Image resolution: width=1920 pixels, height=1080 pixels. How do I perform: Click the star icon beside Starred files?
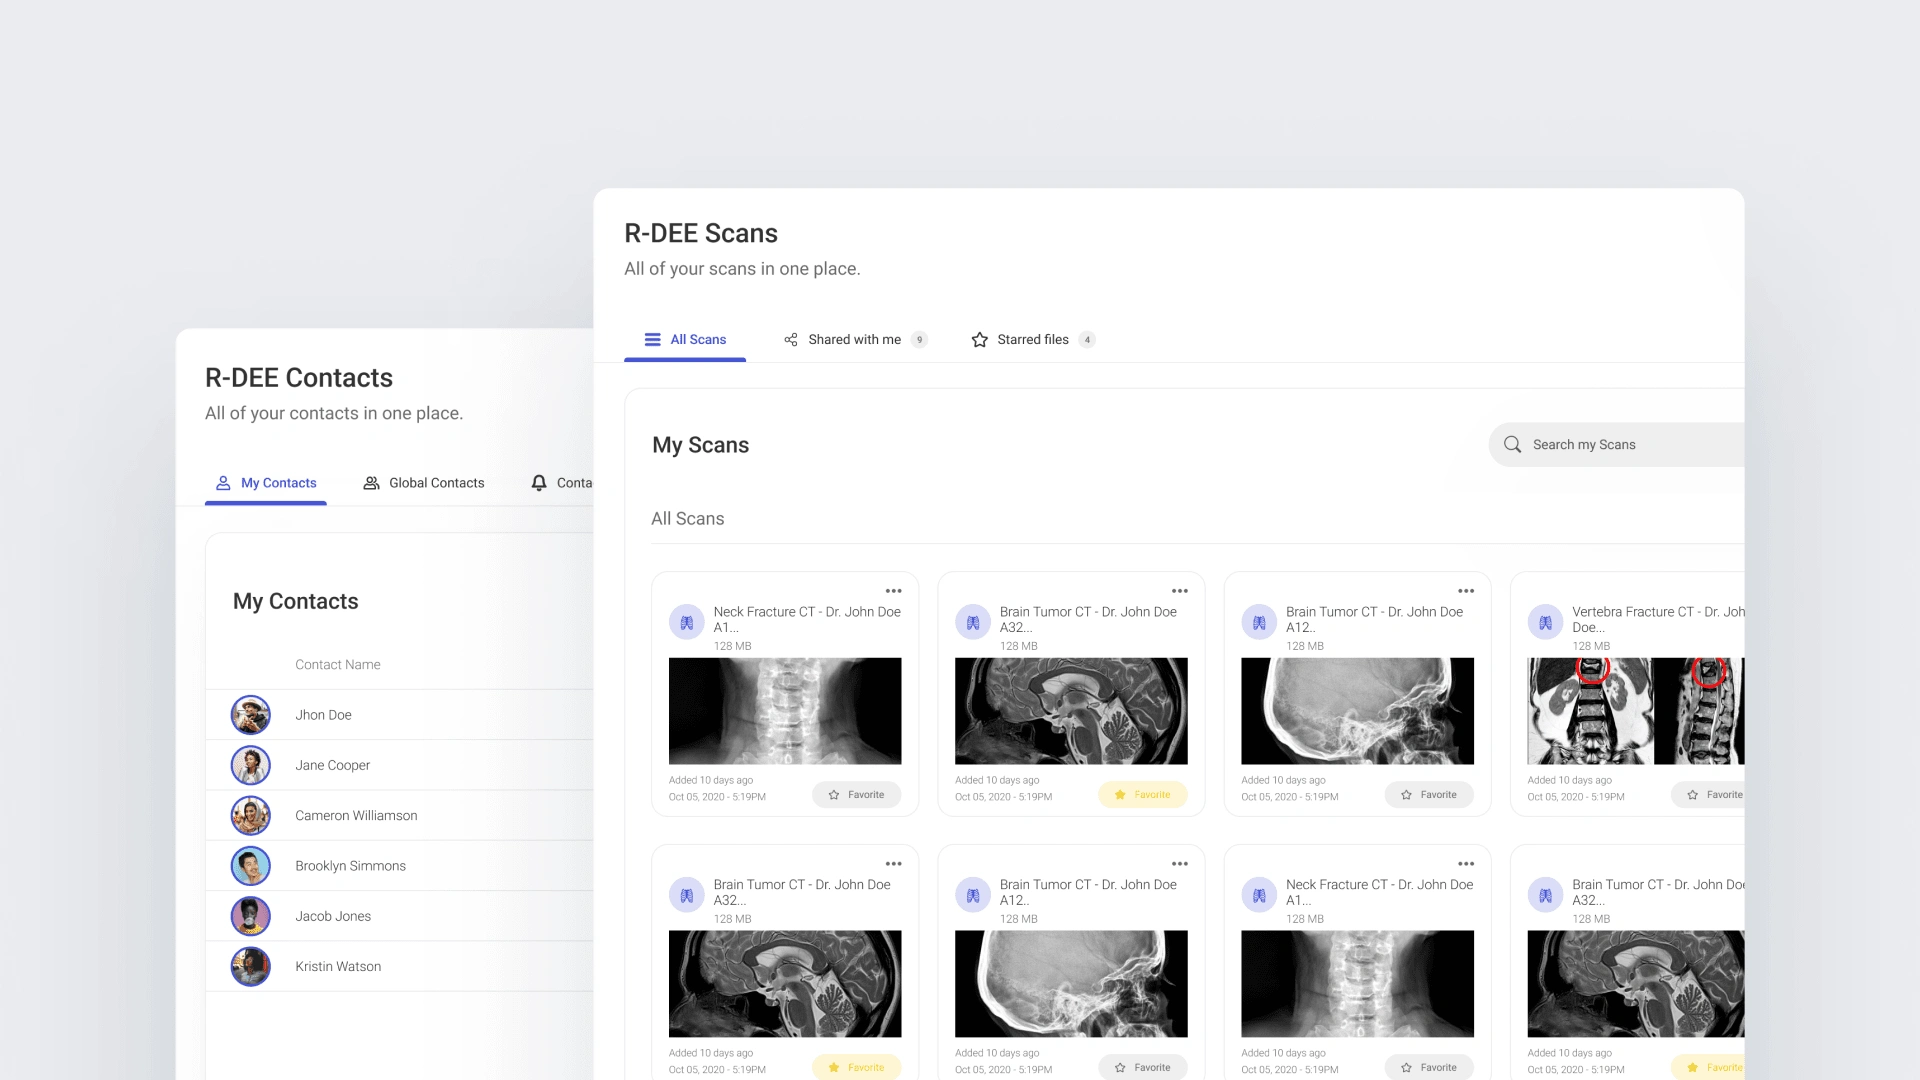tap(979, 340)
